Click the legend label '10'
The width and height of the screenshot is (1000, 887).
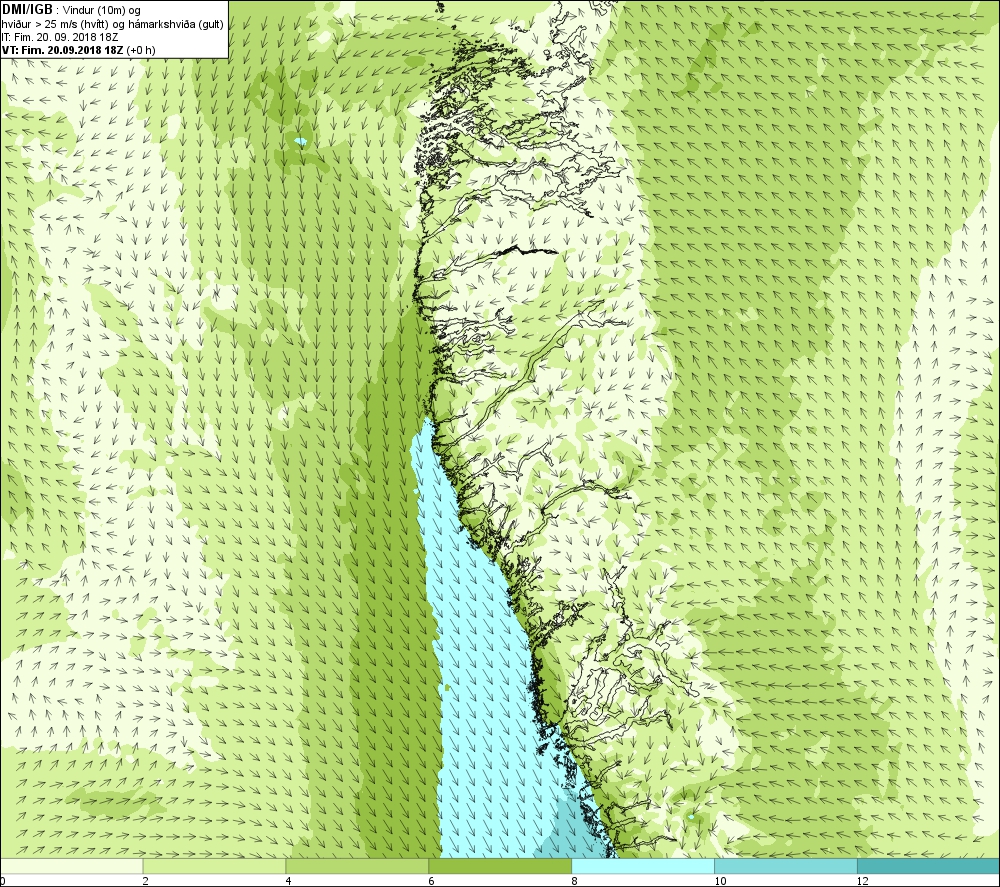click(x=720, y=881)
